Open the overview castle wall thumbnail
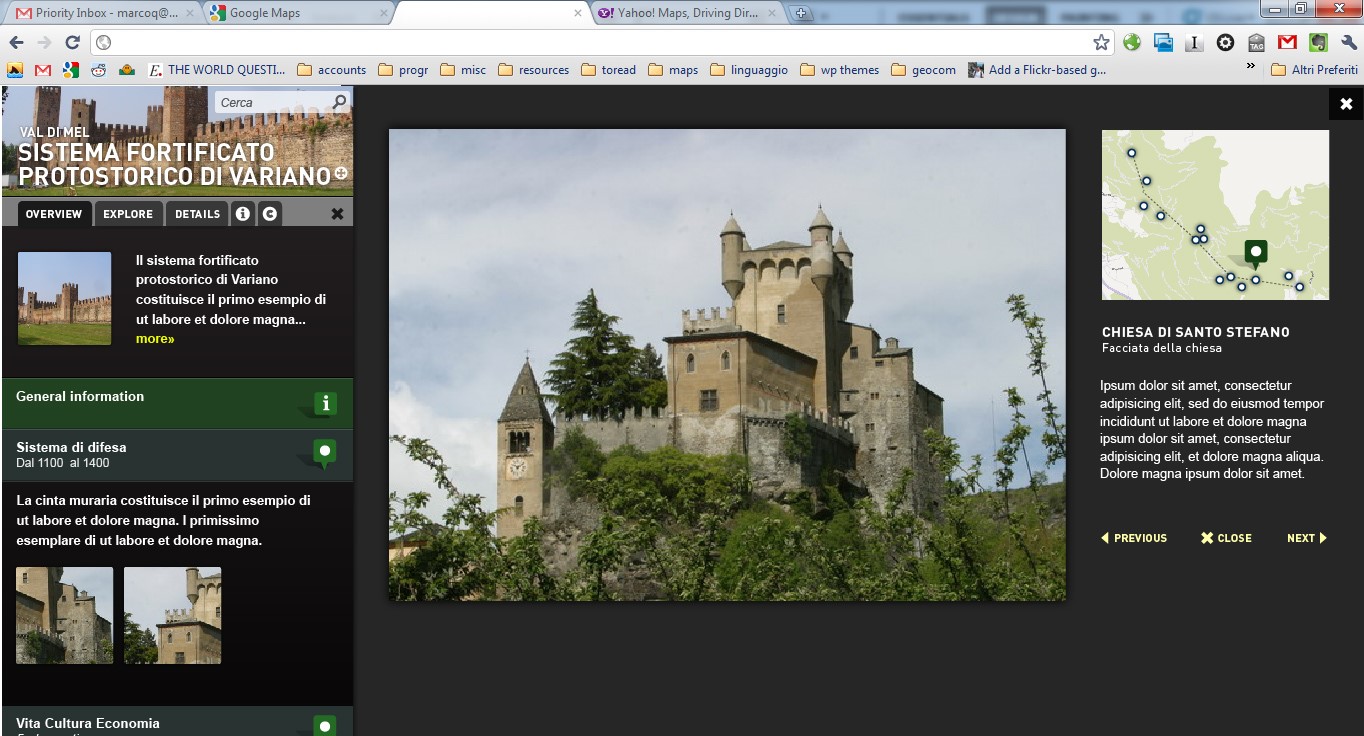 (x=65, y=299)
